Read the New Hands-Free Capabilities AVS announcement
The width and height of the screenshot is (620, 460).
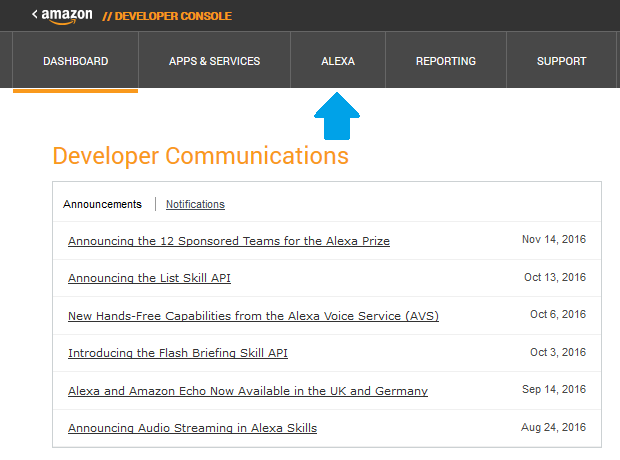click(x=253, y=316)
